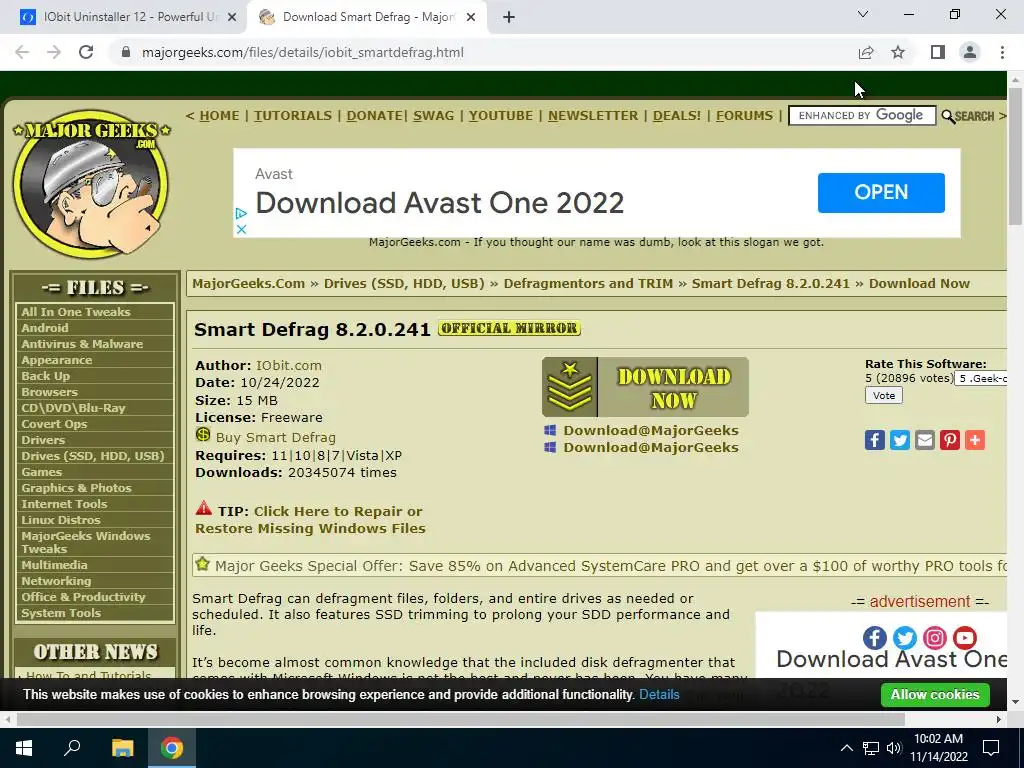Open TUTORIALS in top navigation
This screenshot has height=768, width=1024.
[293, 116]
